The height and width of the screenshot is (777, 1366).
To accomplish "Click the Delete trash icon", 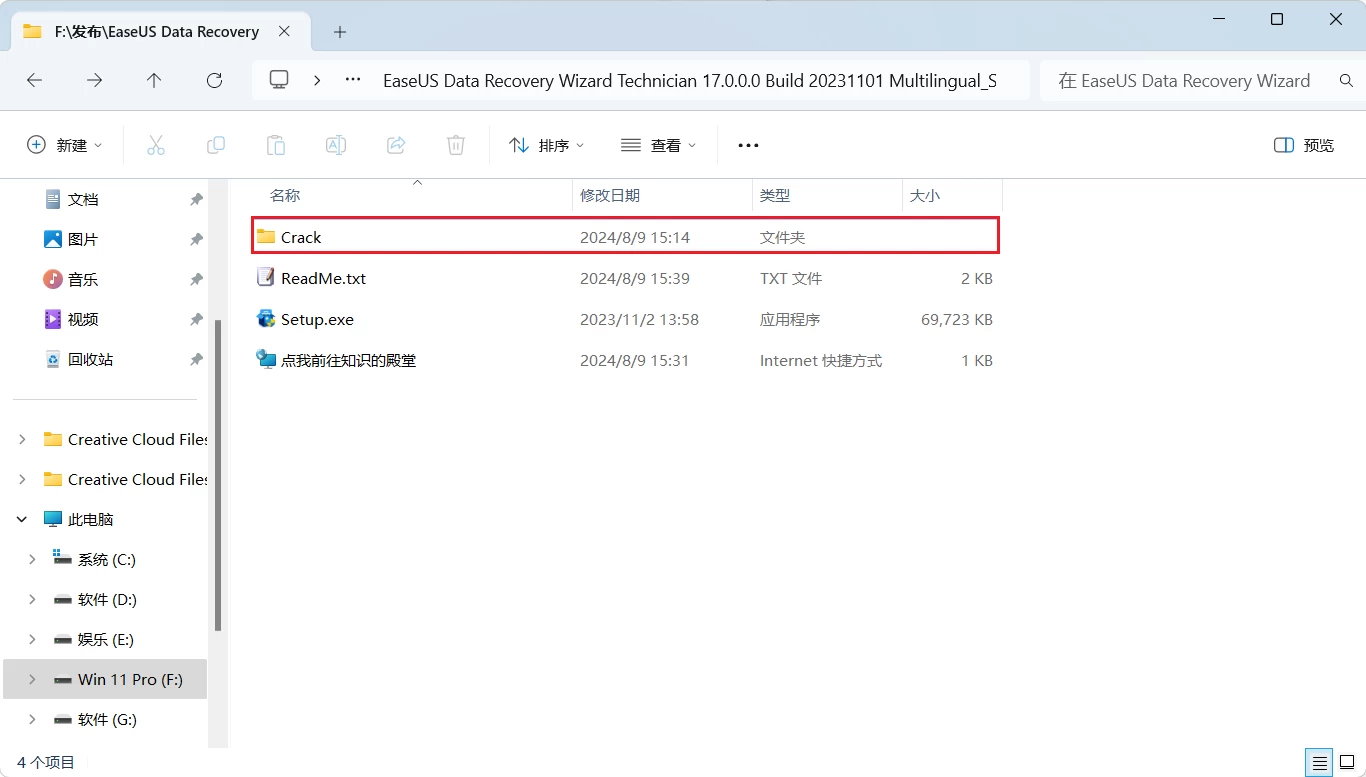I will (456, 145).
